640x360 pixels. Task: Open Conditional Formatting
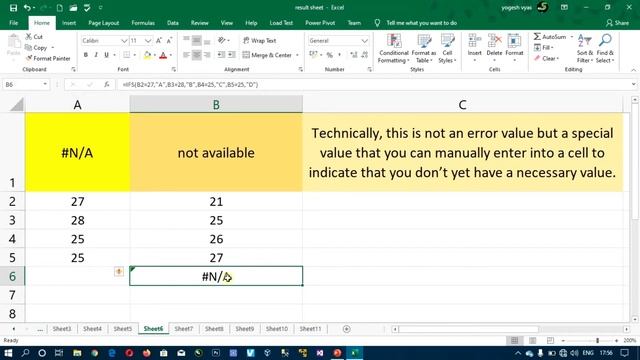393,49
